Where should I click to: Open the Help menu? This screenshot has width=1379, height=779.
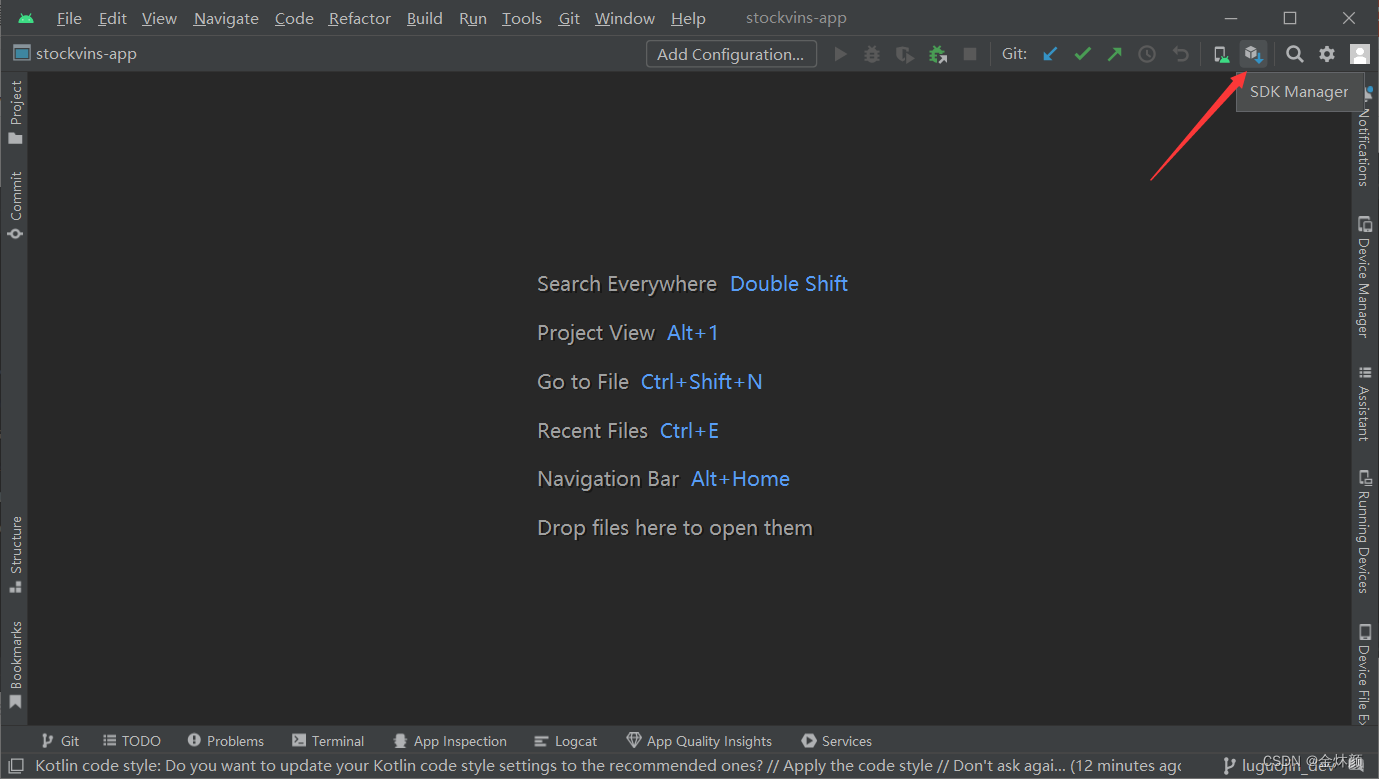coord(688,18)
